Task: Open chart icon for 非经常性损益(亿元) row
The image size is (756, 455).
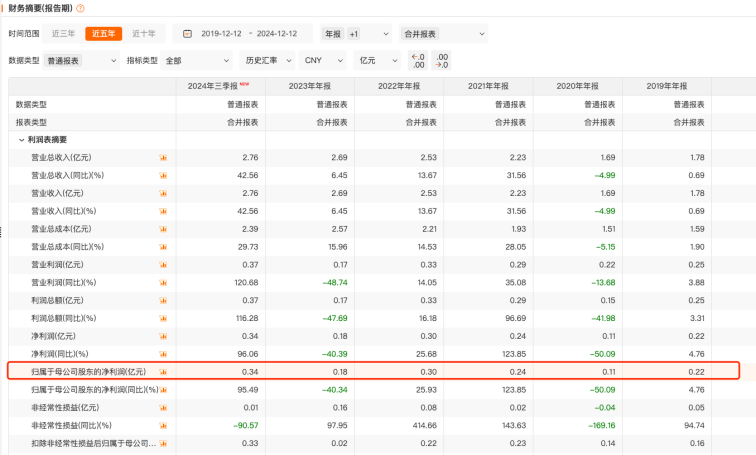Action: click(162, 407)
